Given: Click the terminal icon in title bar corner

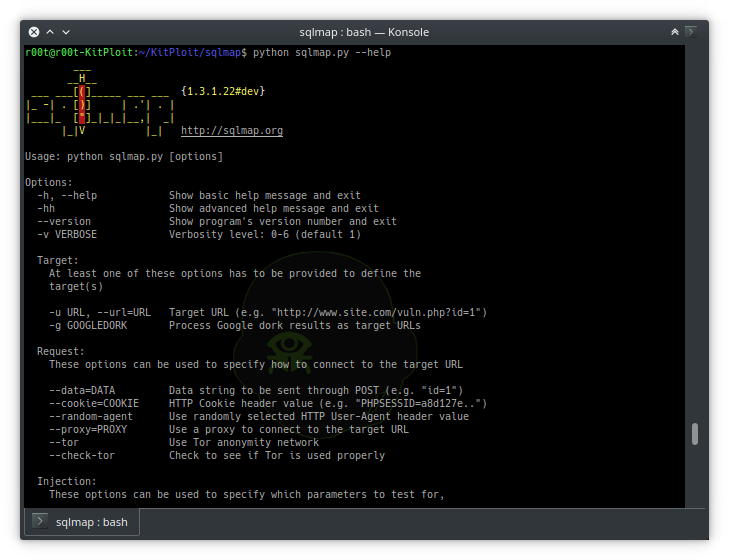Looking at the screenshot, I should click(691, 32).
